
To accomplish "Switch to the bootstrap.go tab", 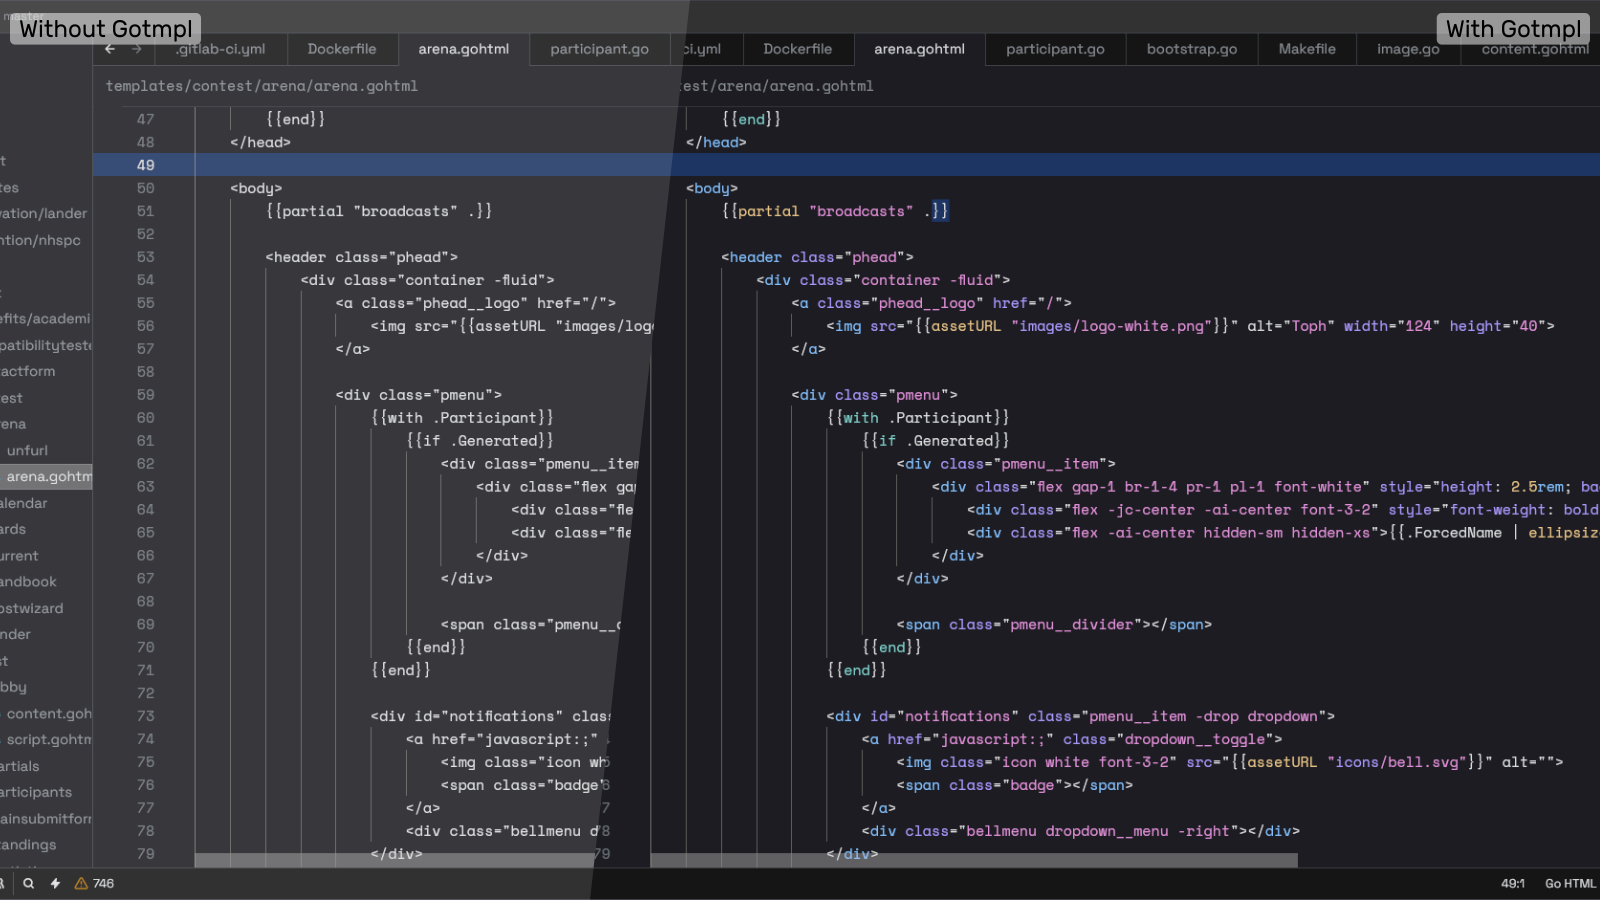I will (x=1191, y=49).
